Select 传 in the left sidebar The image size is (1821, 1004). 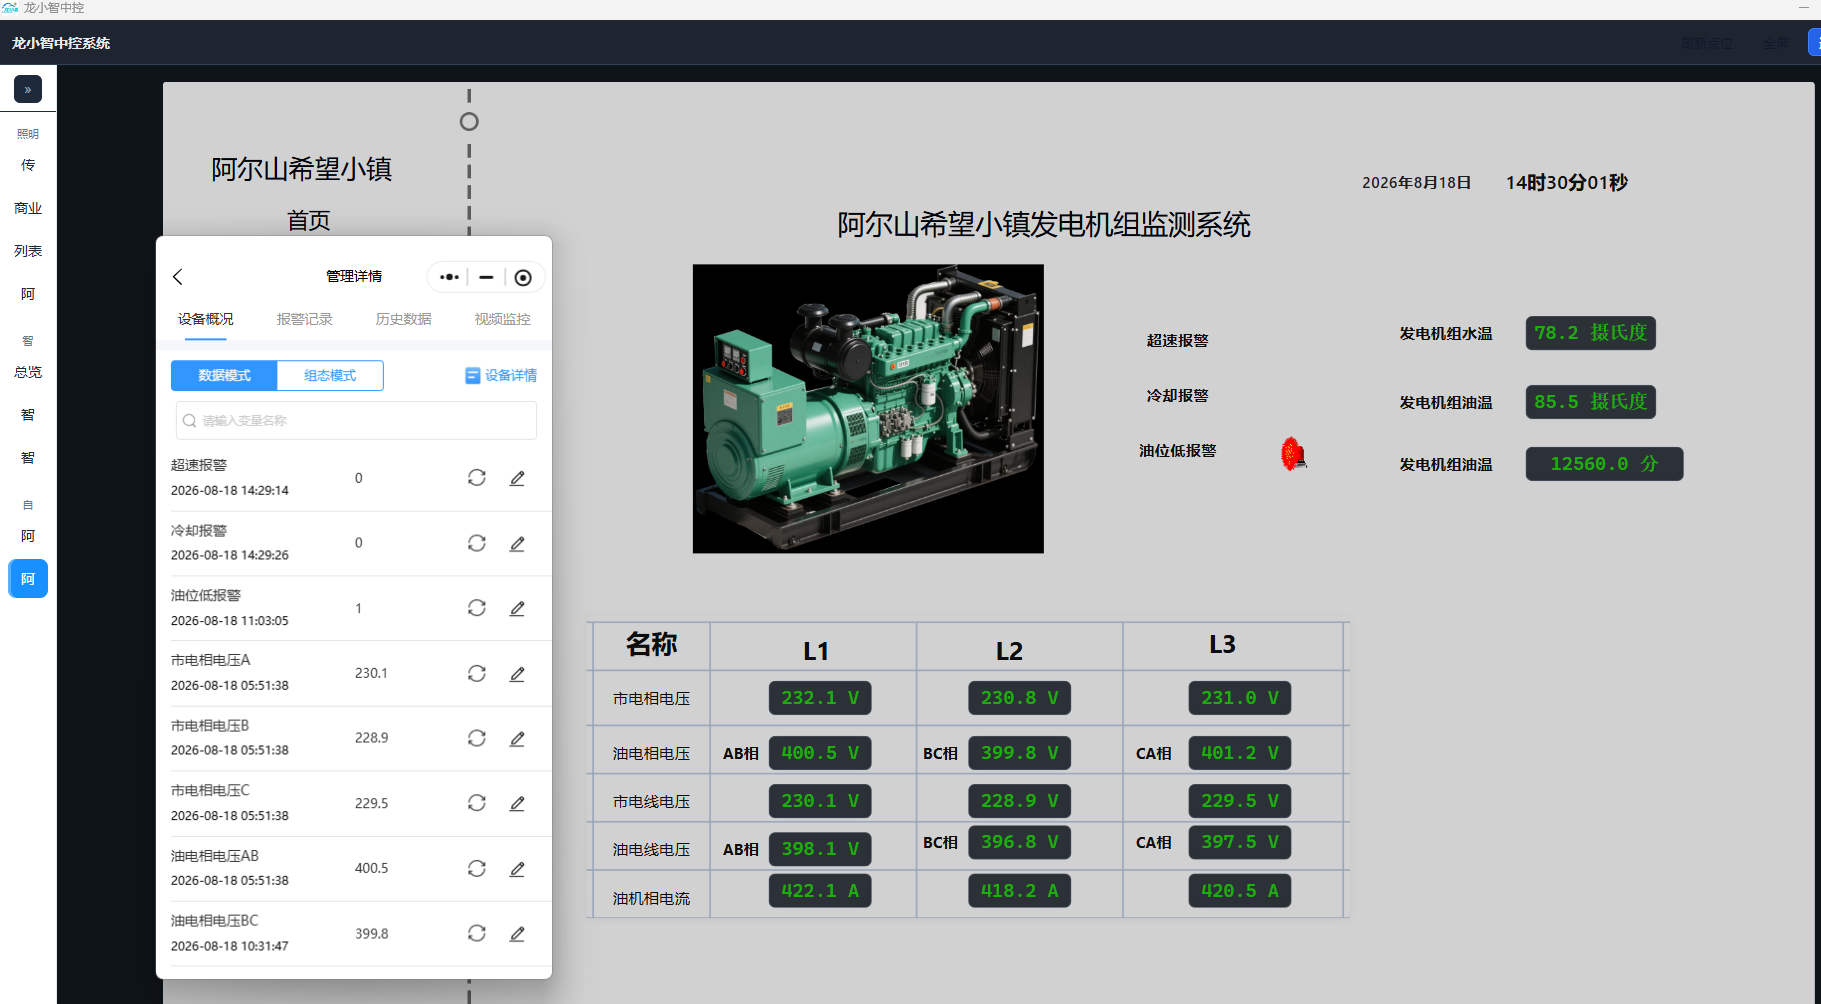pyautogui.click(x=28, y=165)
